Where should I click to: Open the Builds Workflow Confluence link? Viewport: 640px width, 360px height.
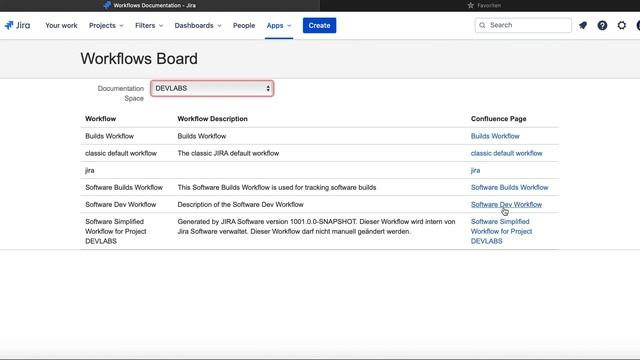click(495, 136)
